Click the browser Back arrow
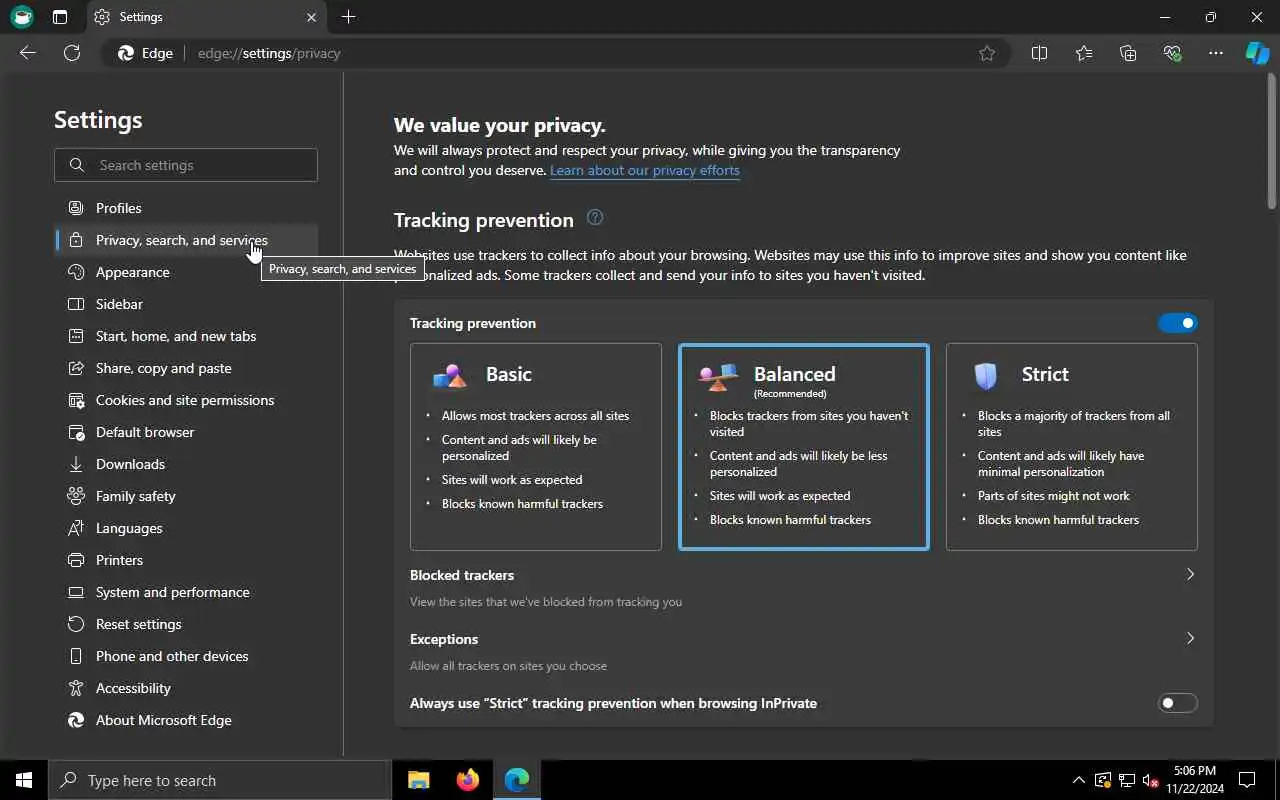The image size is (1280, 800). coord(28,53)
